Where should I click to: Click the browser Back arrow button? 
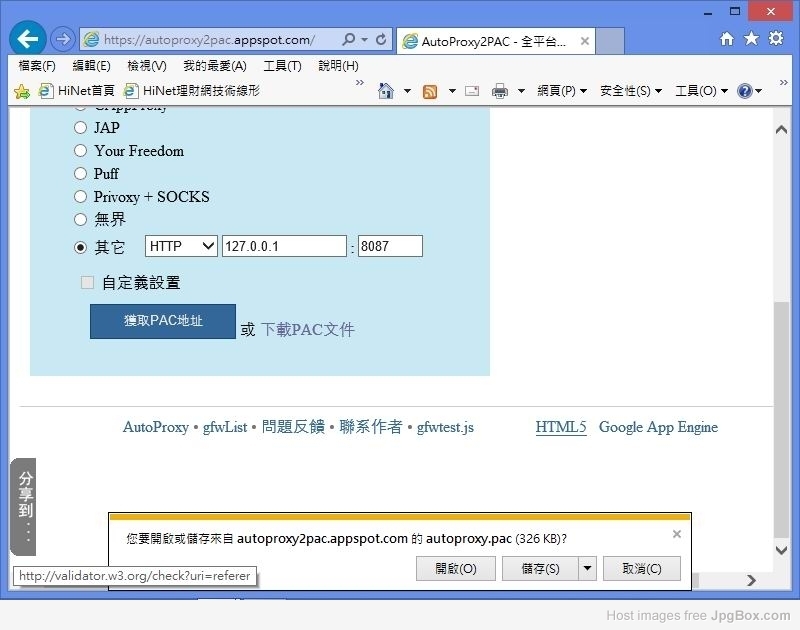click(27, 39)
